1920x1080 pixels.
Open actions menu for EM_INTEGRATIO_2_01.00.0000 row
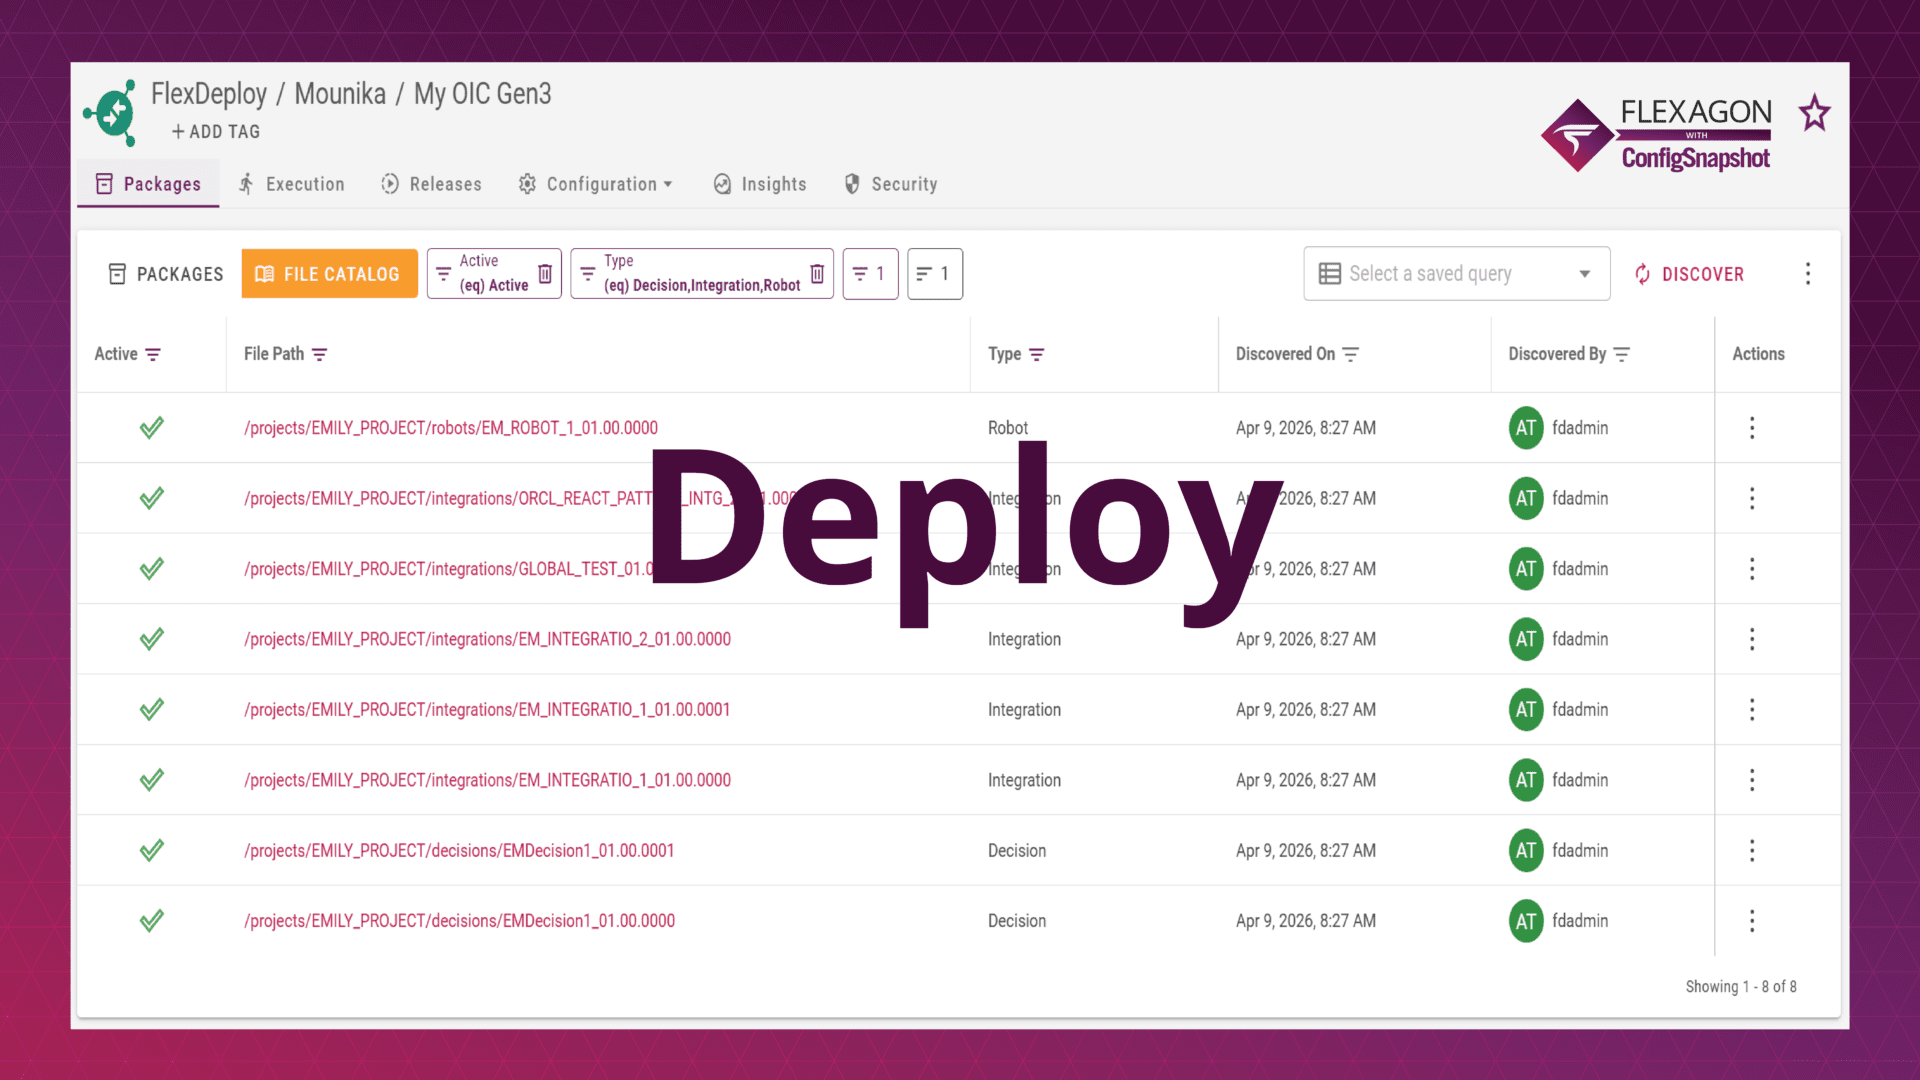1752,639
